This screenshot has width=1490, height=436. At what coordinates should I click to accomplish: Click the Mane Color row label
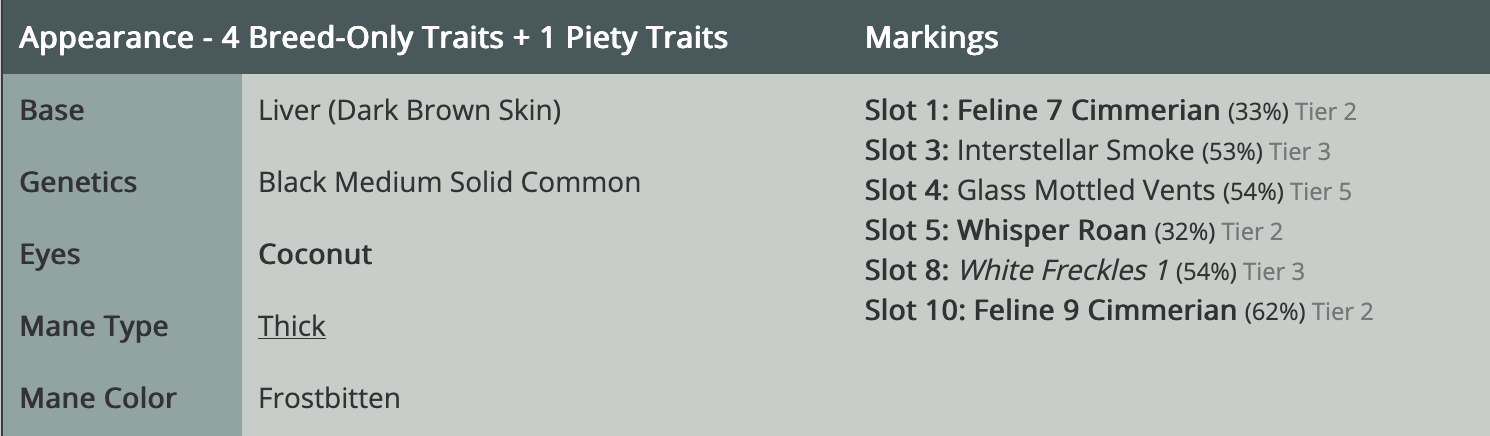98,398
